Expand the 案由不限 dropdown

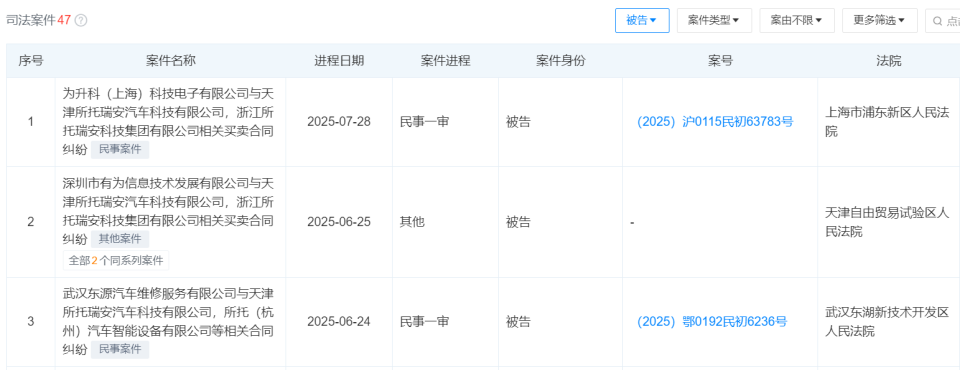(x=797, y=20)
